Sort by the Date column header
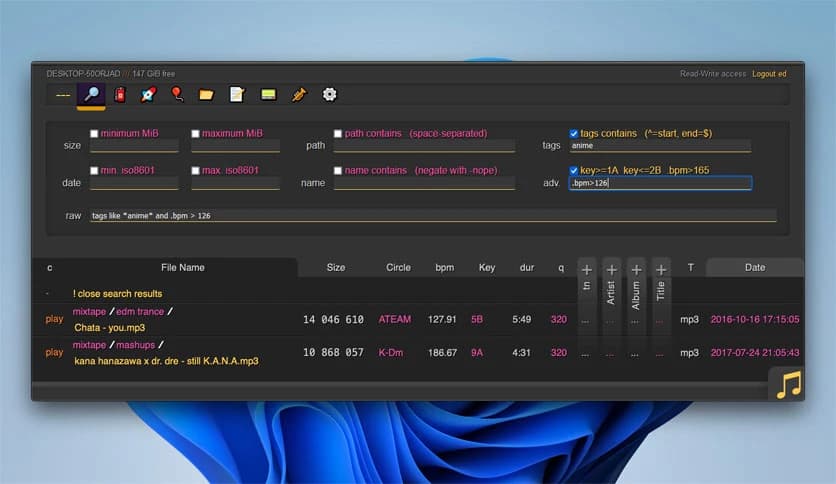The width and height of the screenshot is (836, 484). [x=755, y=268]
